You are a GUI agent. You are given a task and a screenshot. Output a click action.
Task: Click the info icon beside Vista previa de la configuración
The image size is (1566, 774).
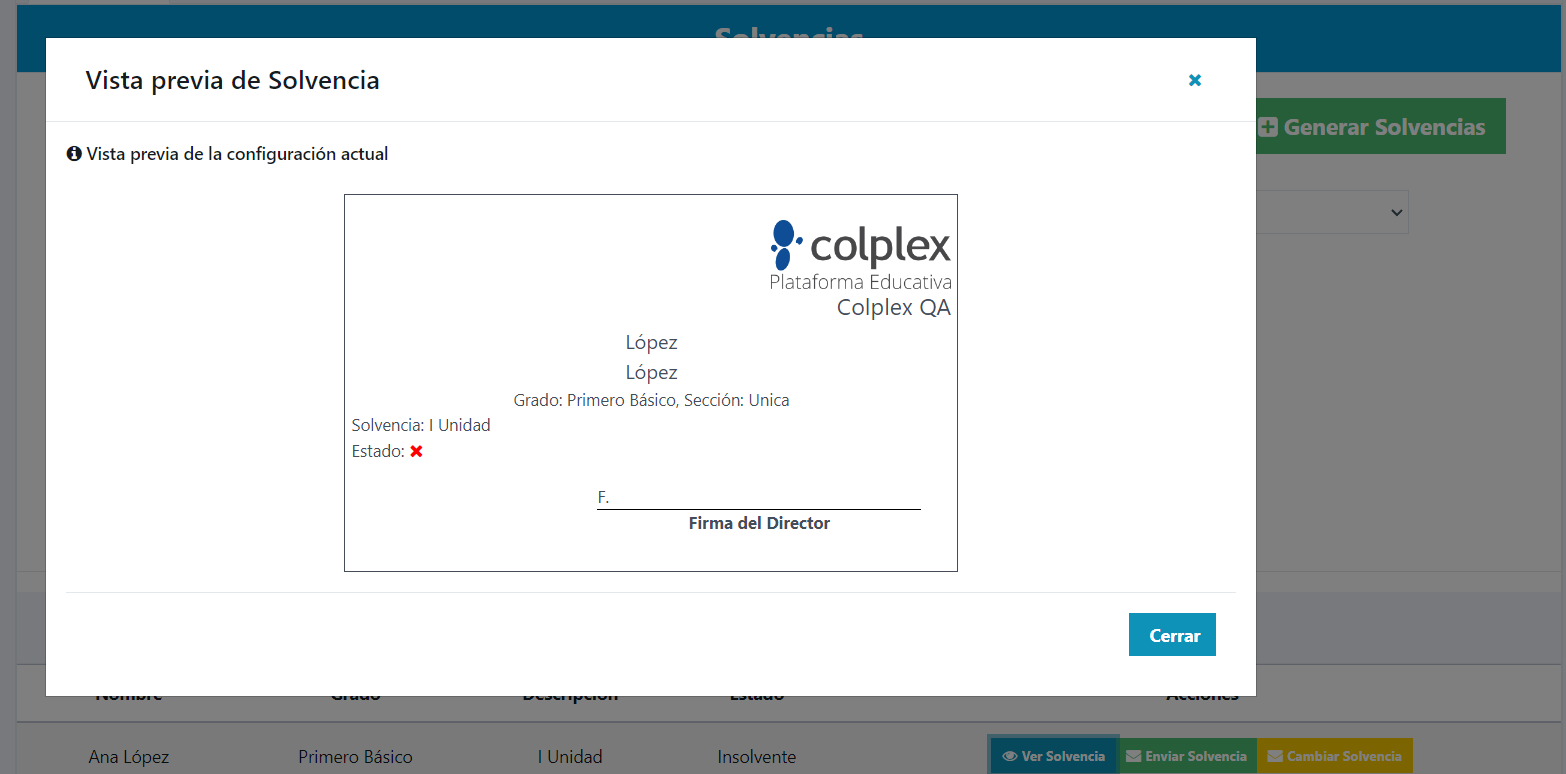[x=74, y=154]
